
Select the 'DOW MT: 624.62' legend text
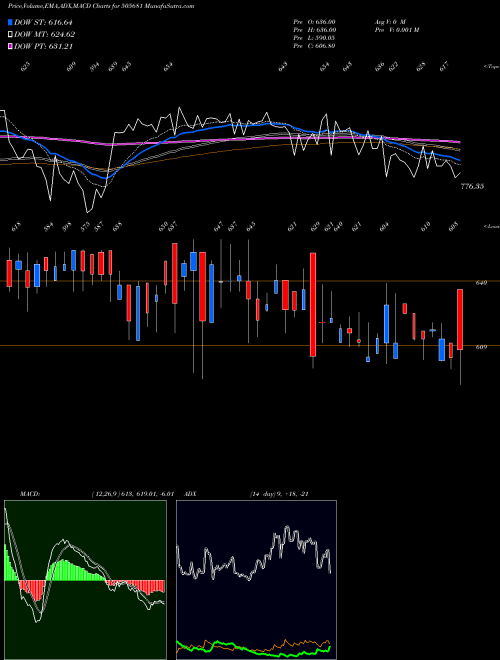45,35
